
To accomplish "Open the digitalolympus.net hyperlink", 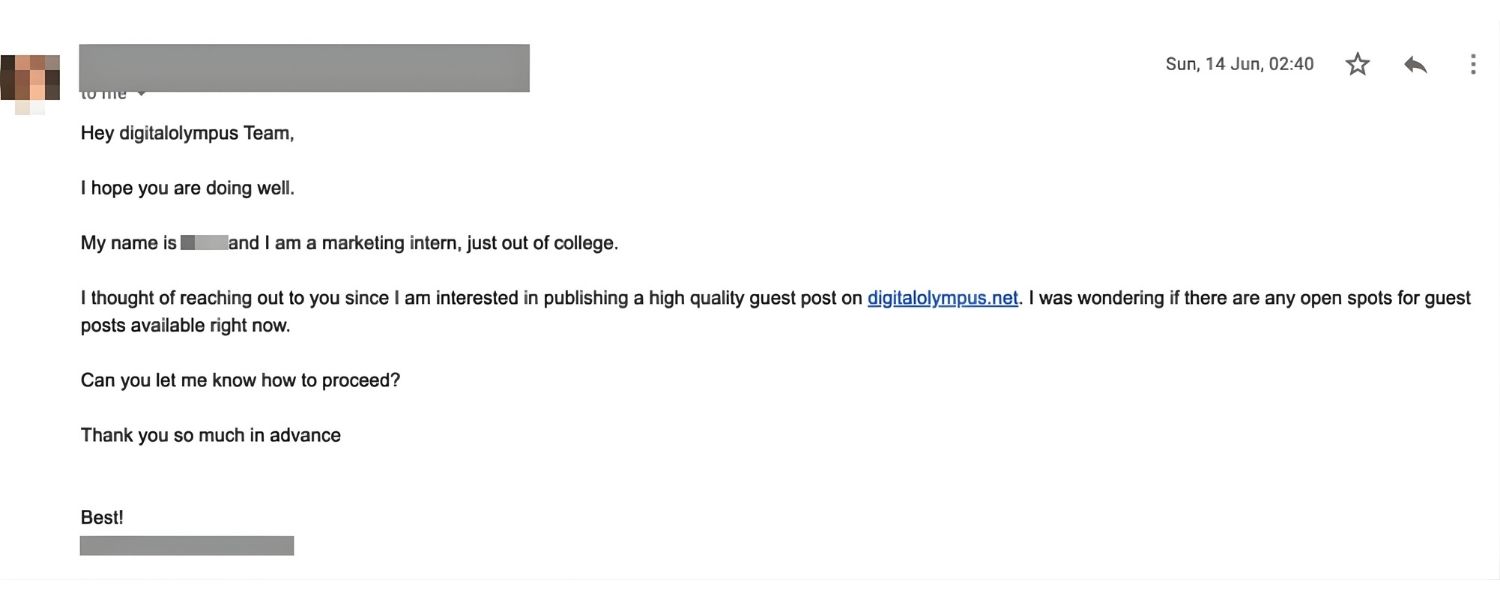I will click(941, 297).
